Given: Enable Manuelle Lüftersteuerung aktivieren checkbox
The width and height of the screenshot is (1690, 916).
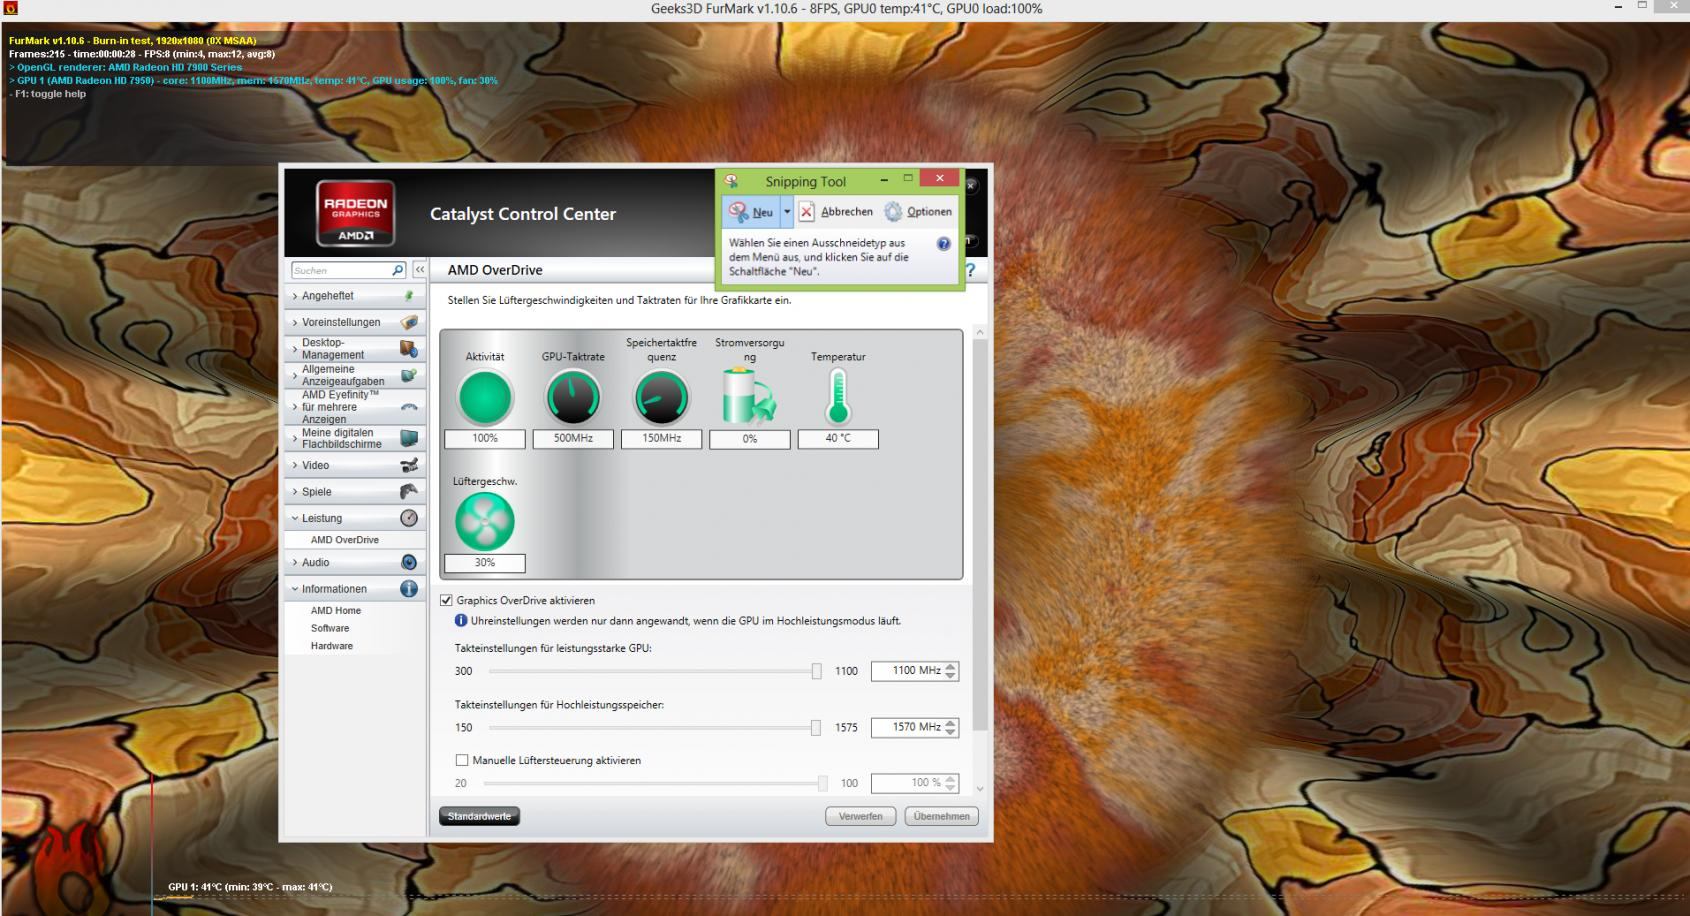Looking at the screenshot, I should click(462, 760).
